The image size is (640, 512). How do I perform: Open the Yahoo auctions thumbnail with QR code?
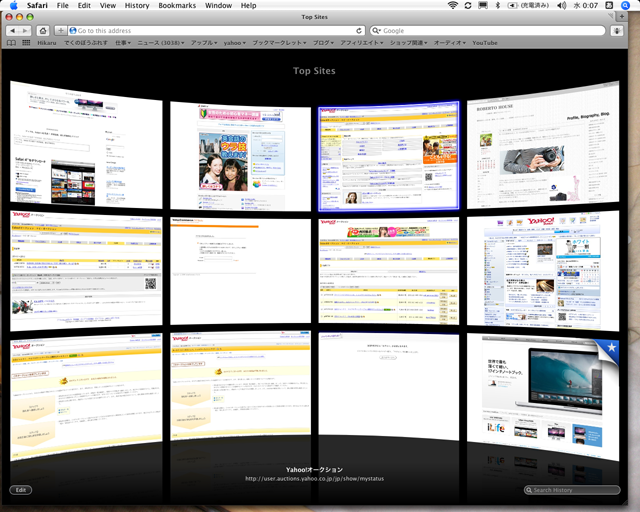point(86,271)
